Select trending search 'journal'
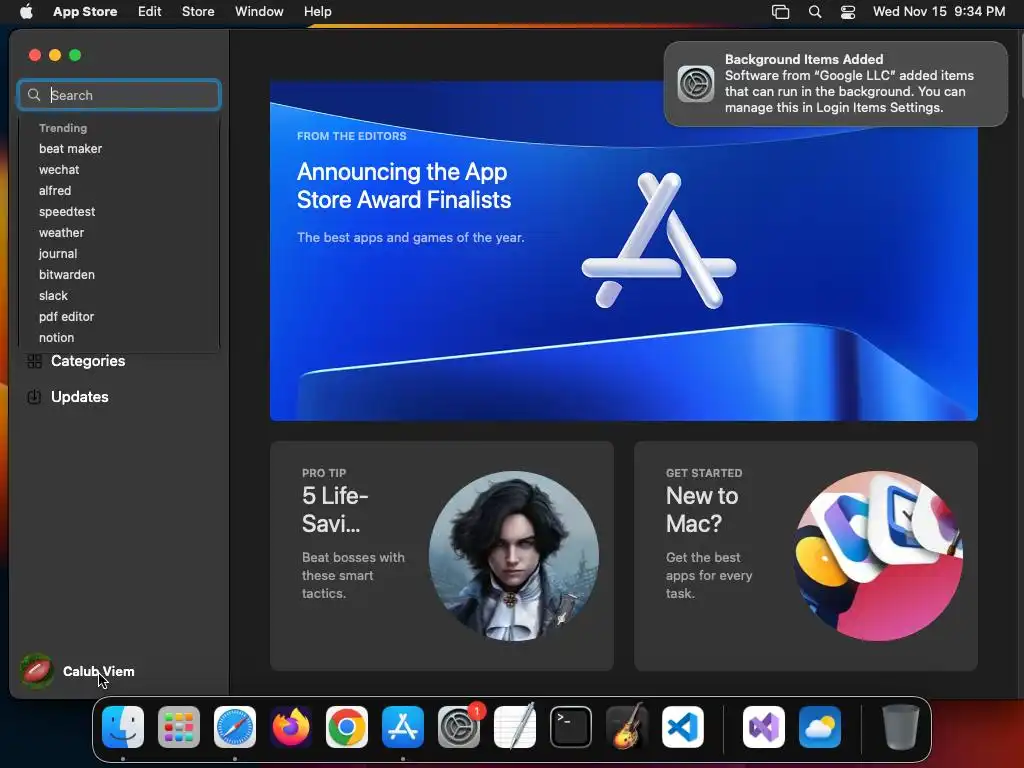This screenshot has width=1024, height=768. [57, 253]
